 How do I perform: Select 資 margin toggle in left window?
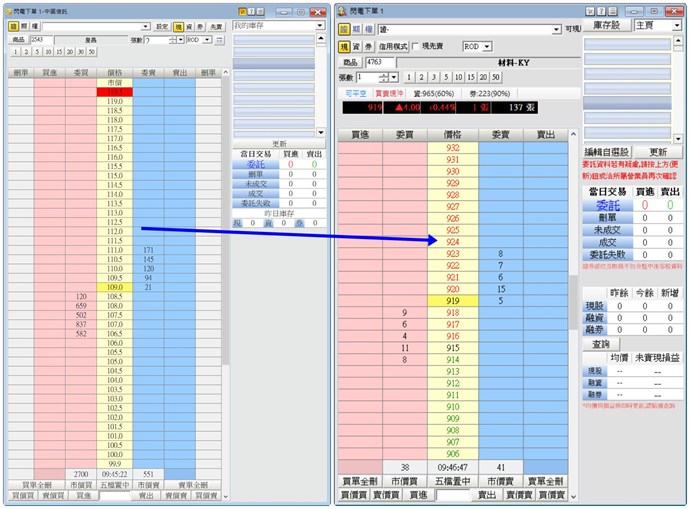(x=189, y=27)
